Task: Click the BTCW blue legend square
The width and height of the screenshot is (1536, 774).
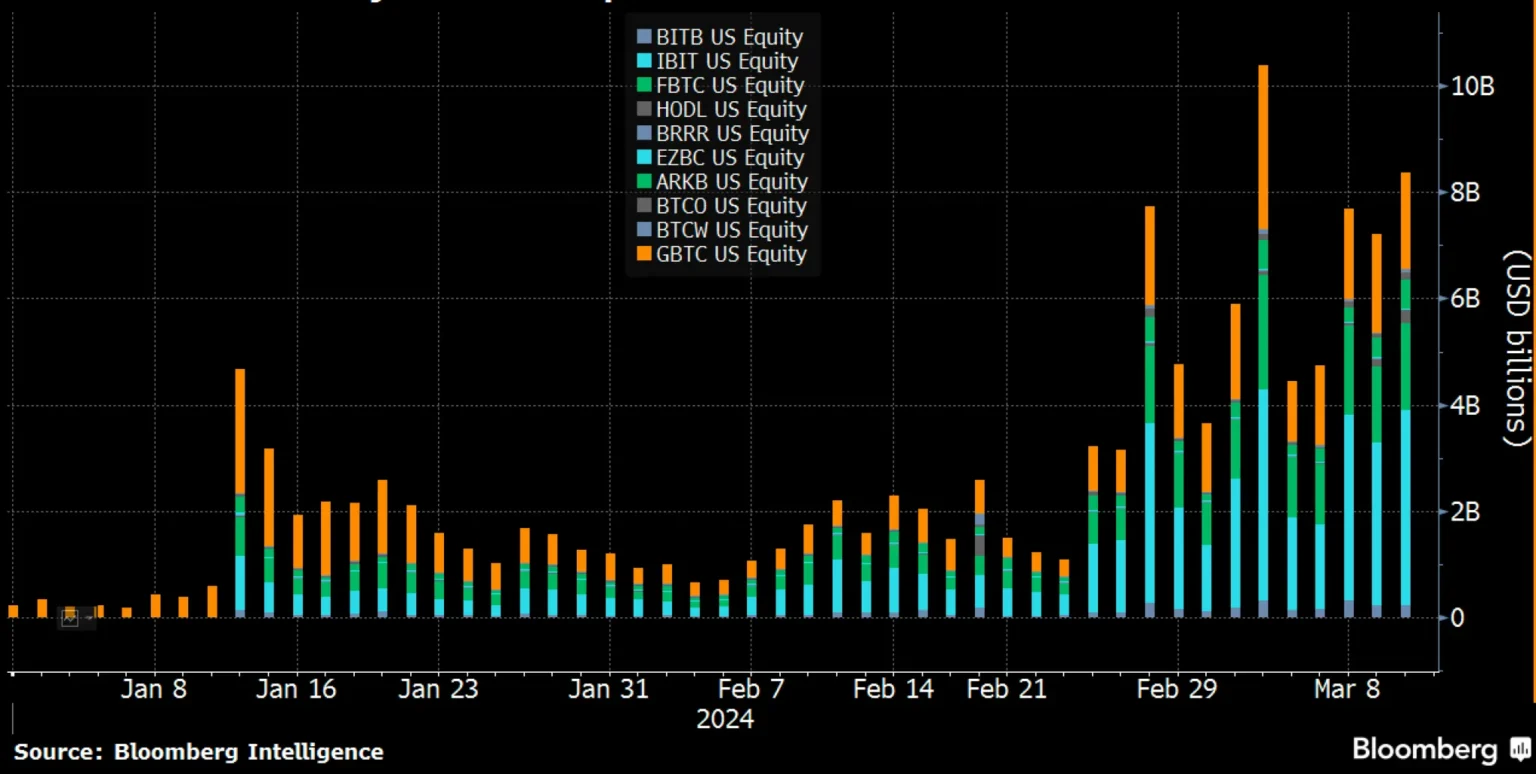Action: pos(645,230)
